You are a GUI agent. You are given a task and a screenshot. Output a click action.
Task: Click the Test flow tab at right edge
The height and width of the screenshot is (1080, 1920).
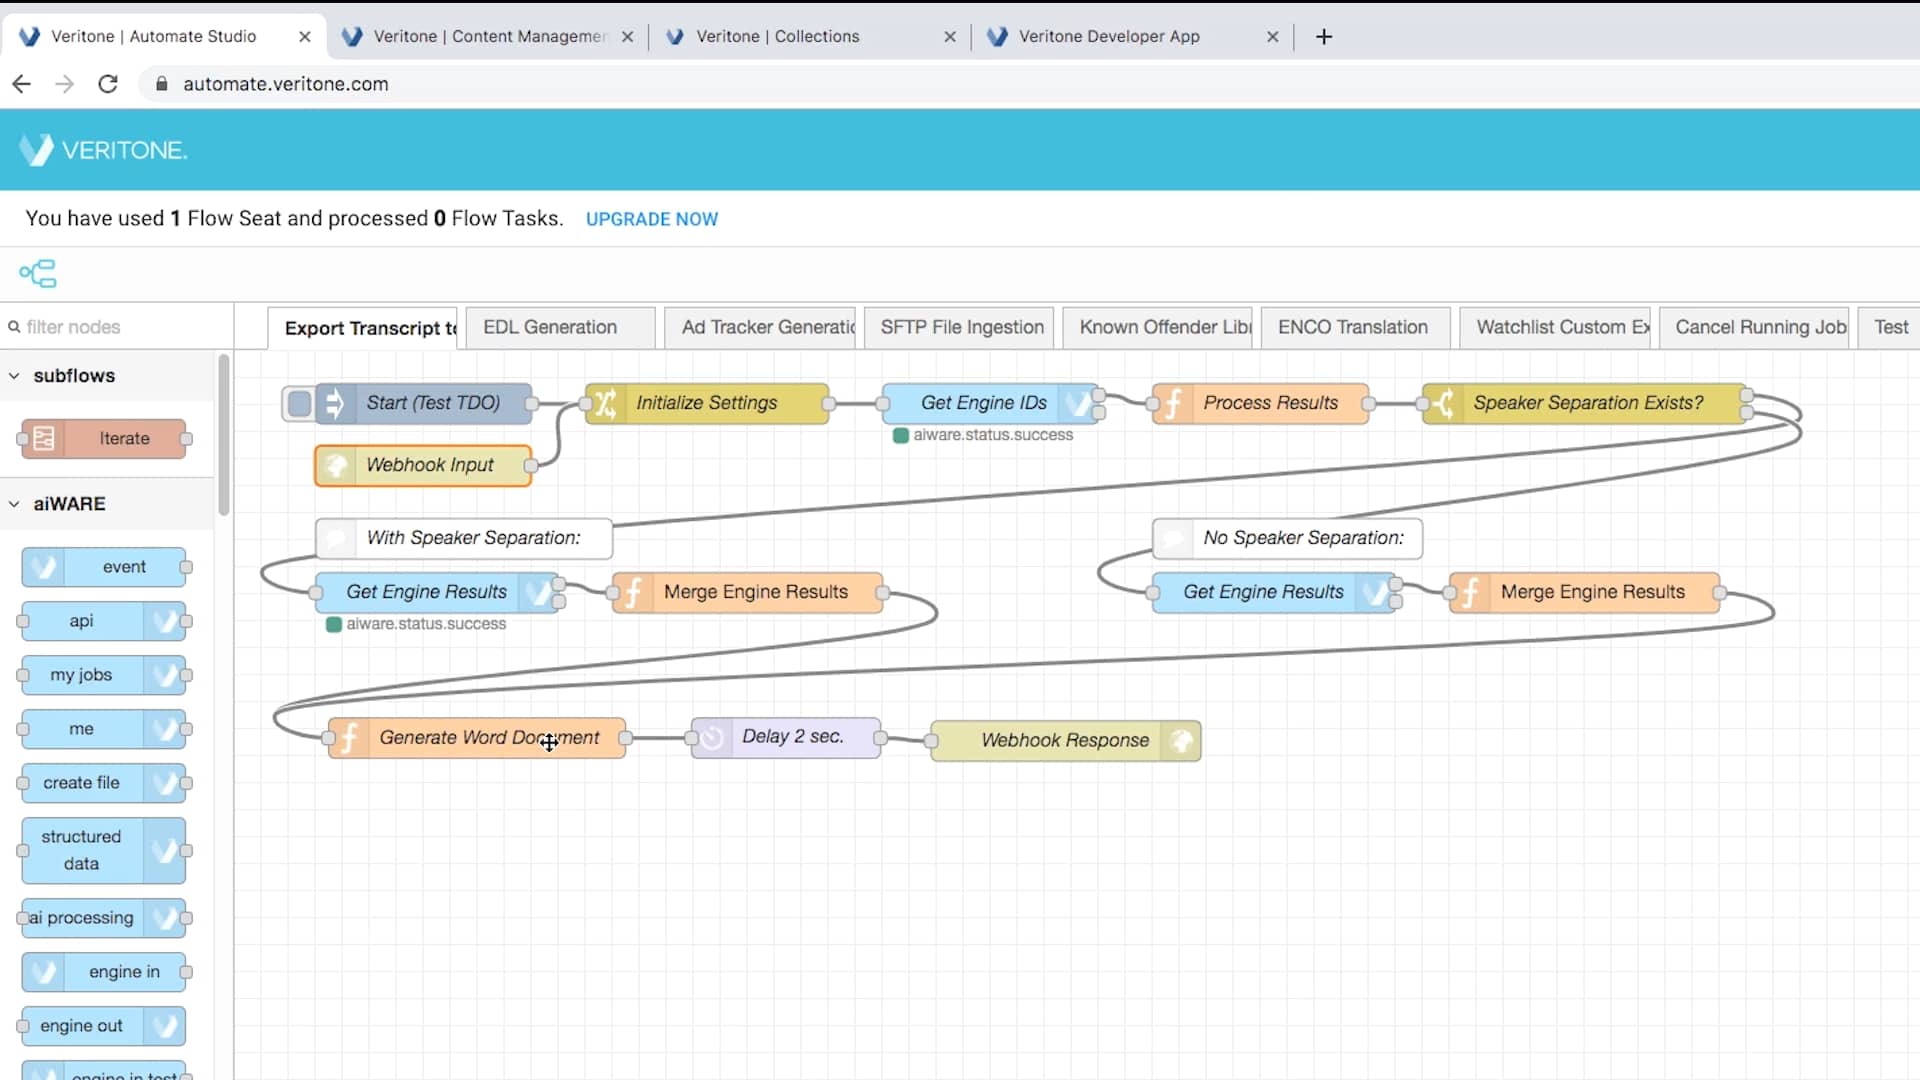click(1890, 327)
